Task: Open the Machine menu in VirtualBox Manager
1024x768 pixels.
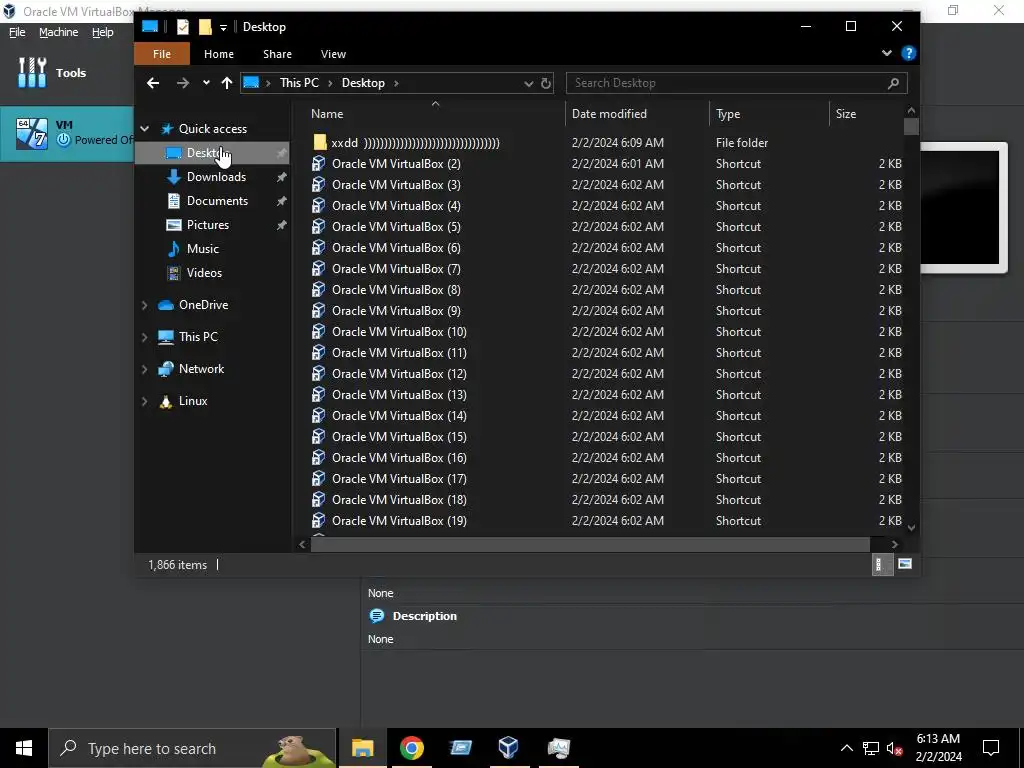Action: pos(58,32)
